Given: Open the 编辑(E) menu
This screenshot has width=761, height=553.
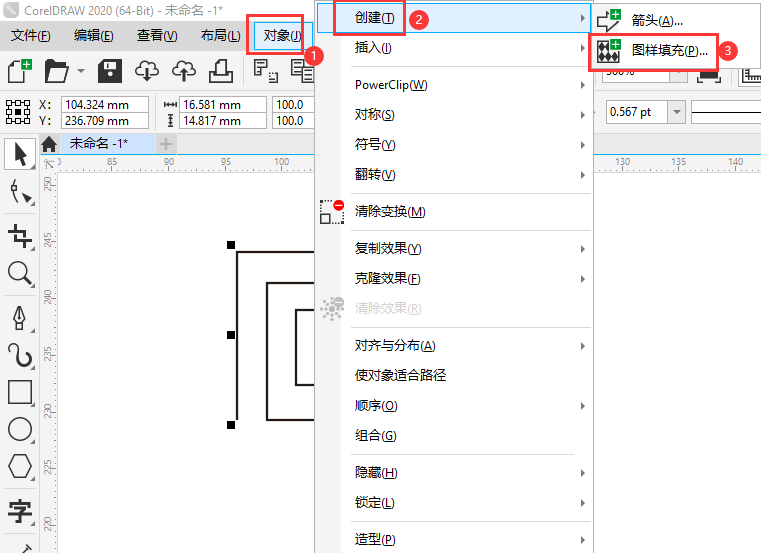Looking at the screenshot, I should pyautogui.click(x=94, y=35).
